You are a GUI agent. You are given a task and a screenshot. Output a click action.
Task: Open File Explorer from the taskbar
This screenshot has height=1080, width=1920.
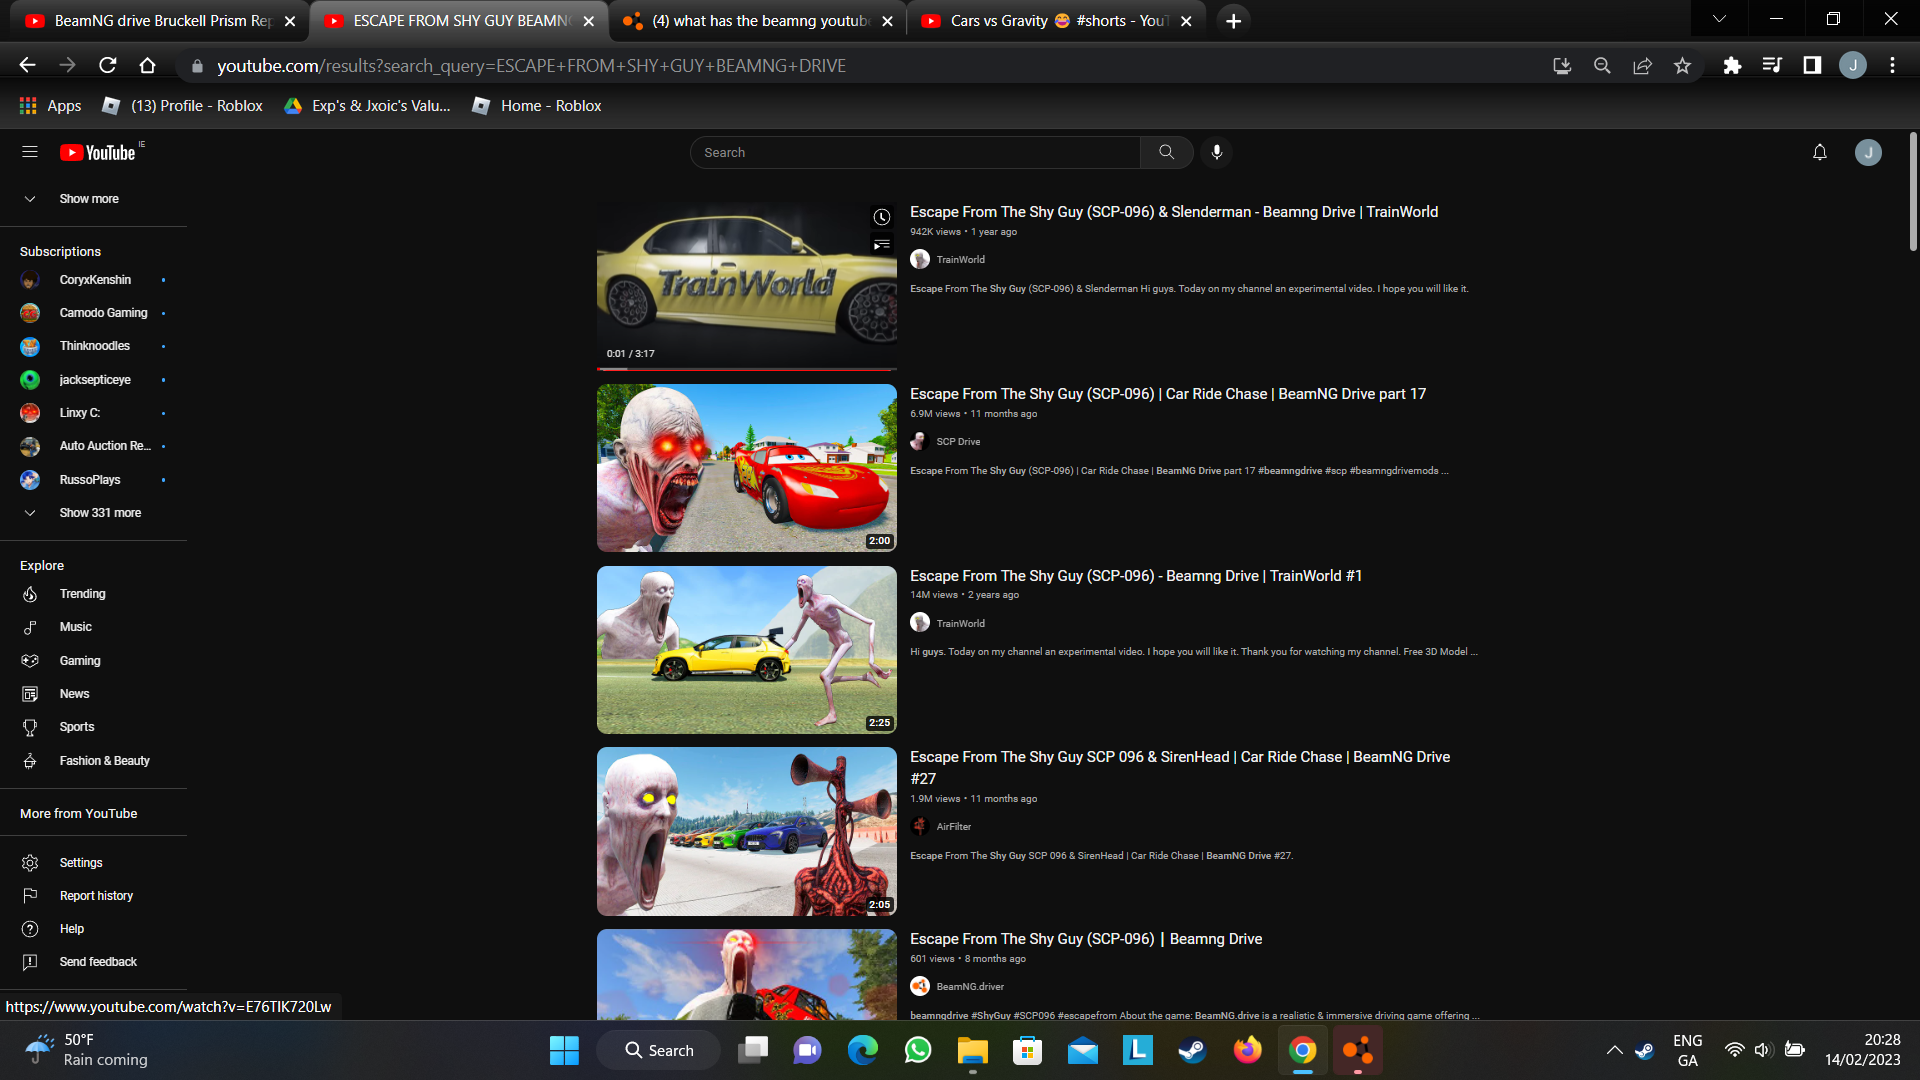point(972,1050)
